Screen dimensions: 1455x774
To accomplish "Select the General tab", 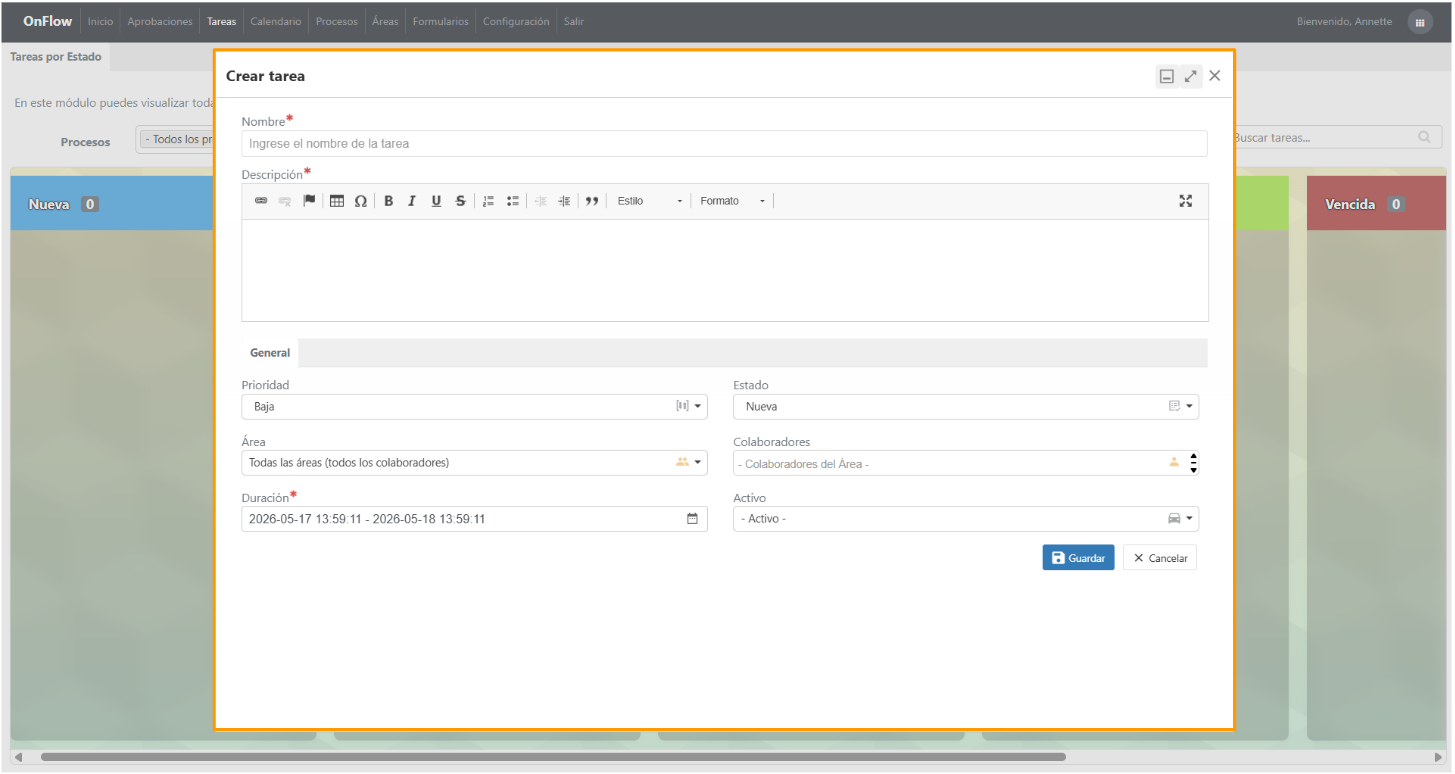I will point(270,353).
